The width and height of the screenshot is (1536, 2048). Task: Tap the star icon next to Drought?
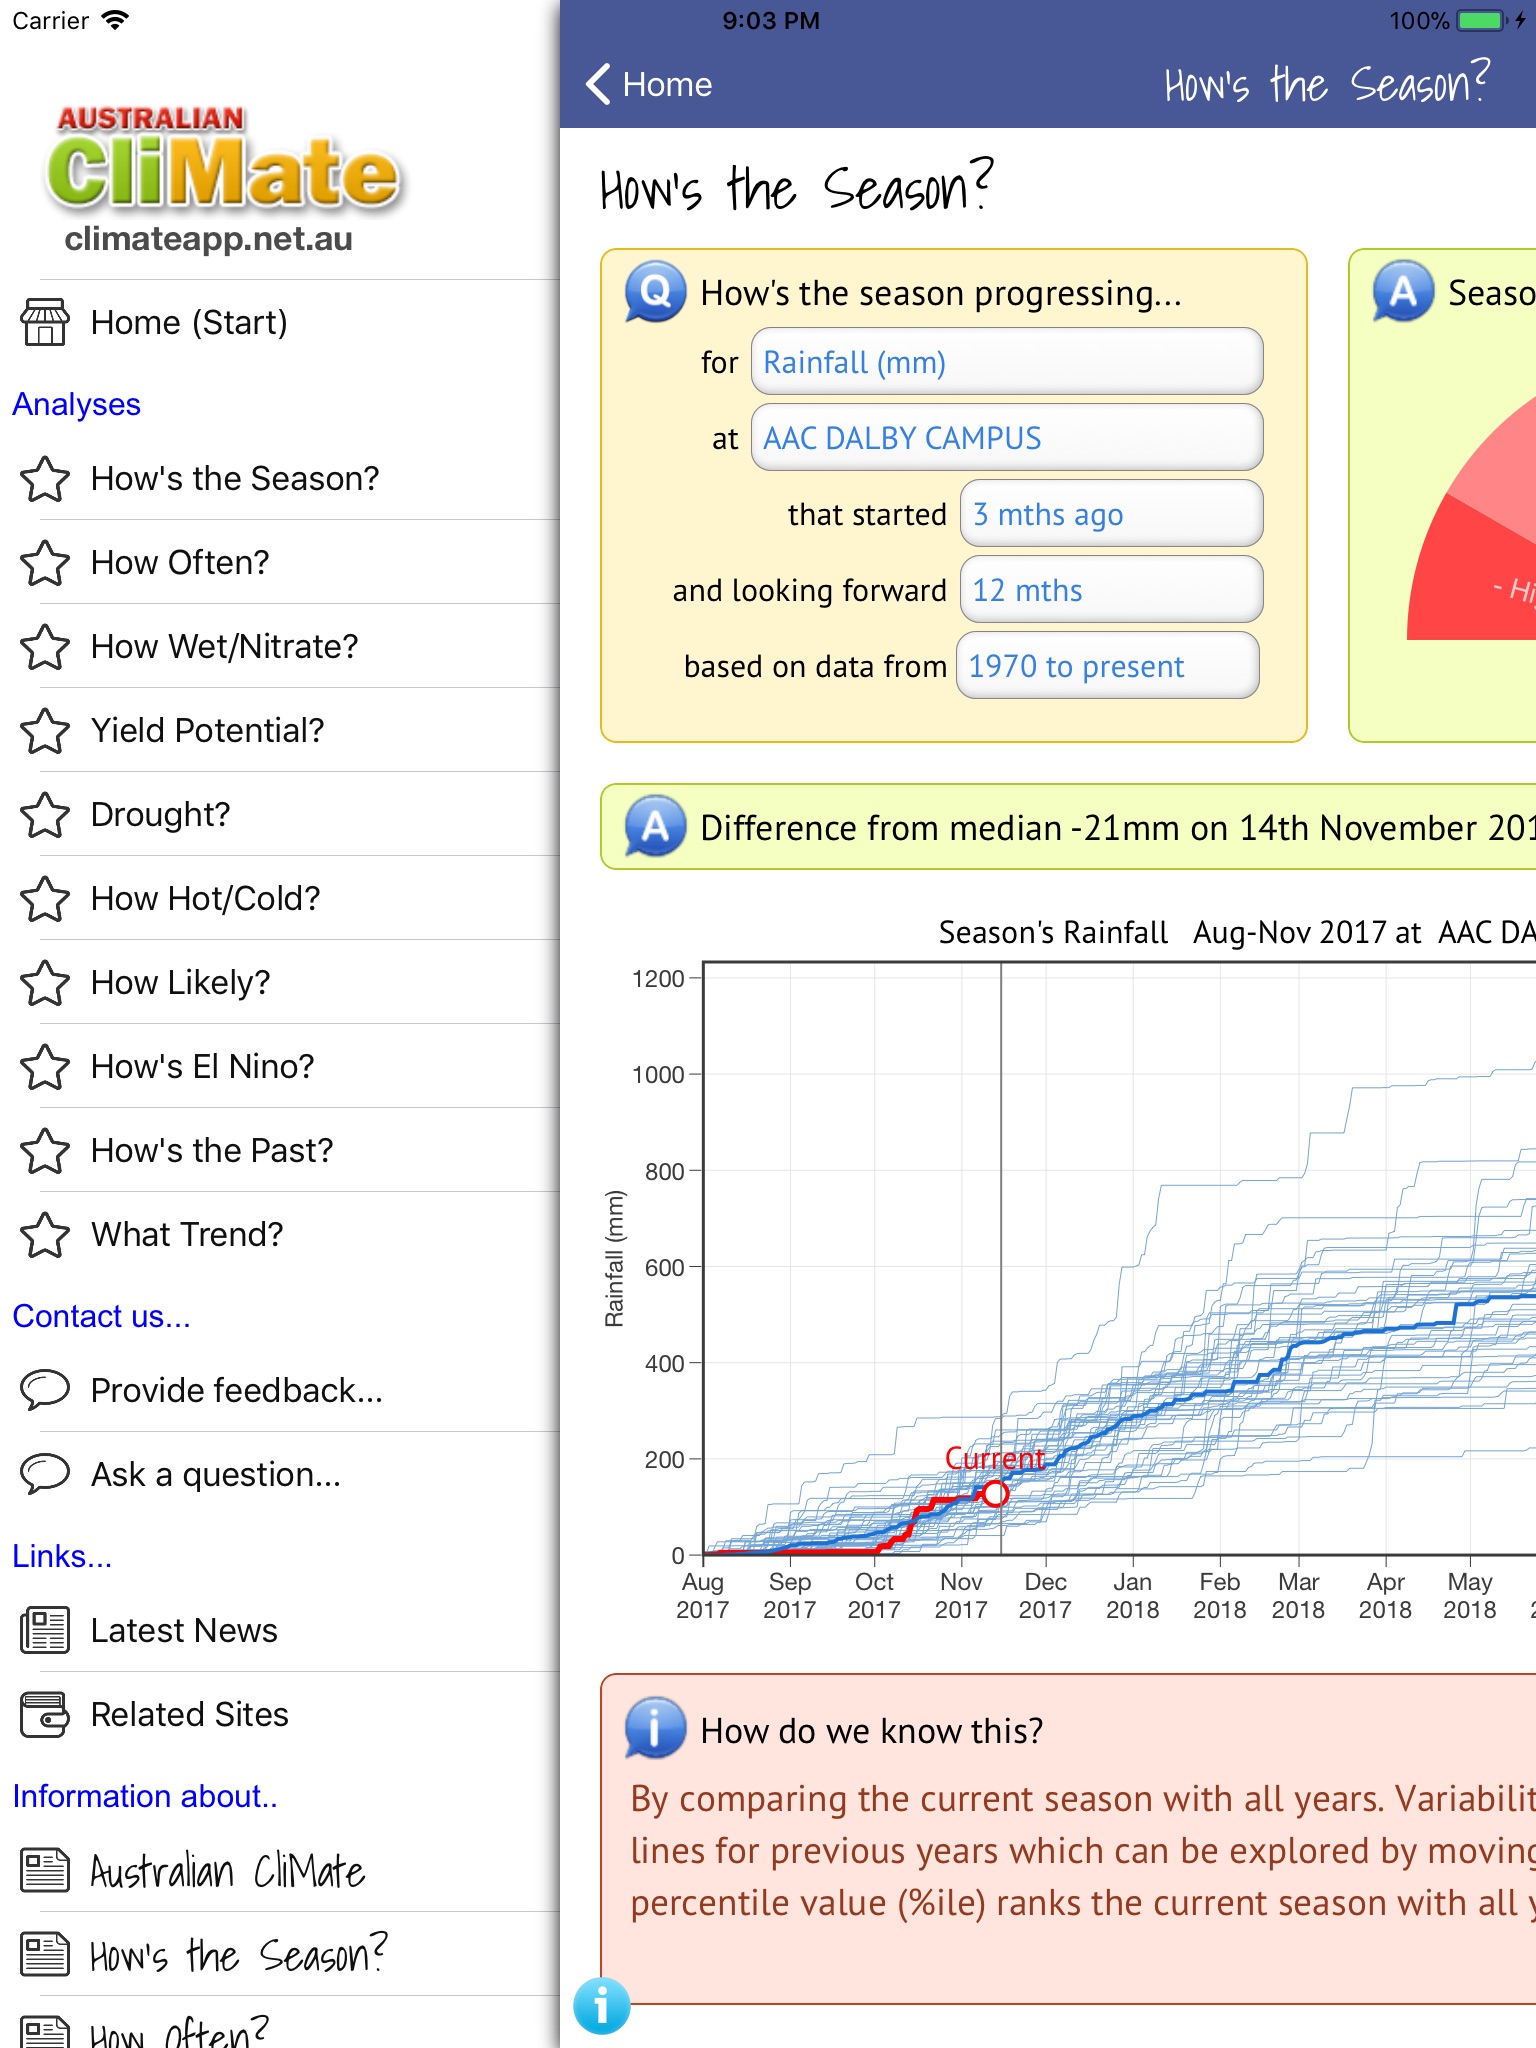45,814
